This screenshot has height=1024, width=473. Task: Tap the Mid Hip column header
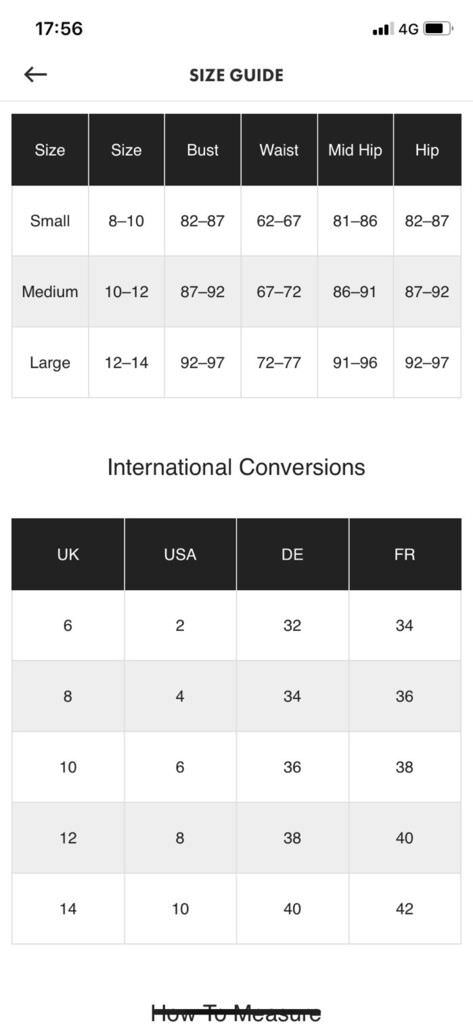pyautogui.click(x=355, y=150)
